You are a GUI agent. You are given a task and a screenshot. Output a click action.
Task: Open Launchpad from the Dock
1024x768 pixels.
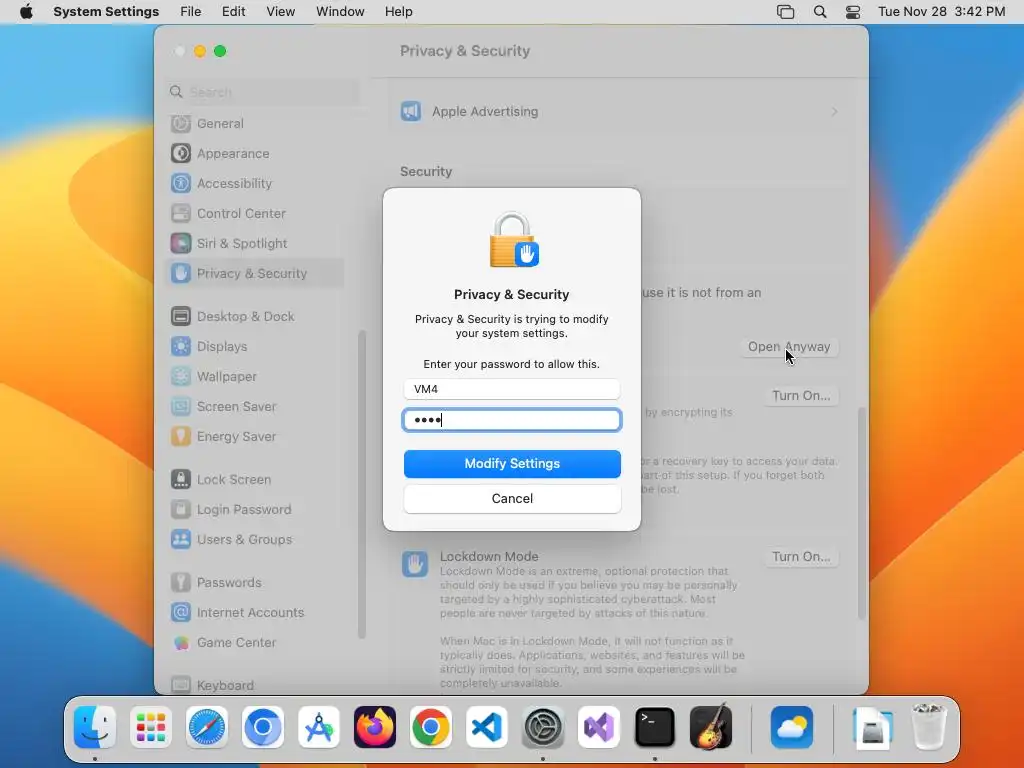(x=151, y=727)
